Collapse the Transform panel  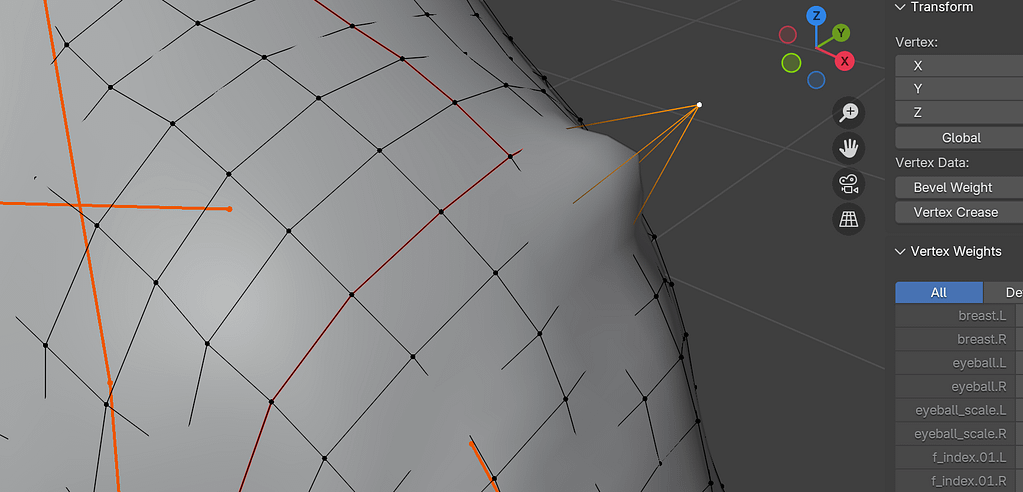pyautogui.click(x=900, y=7)
